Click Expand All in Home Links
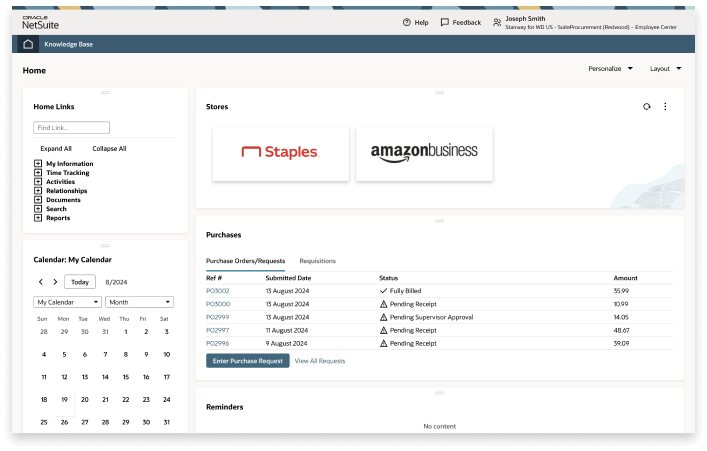707x451 pixels. 56,148
